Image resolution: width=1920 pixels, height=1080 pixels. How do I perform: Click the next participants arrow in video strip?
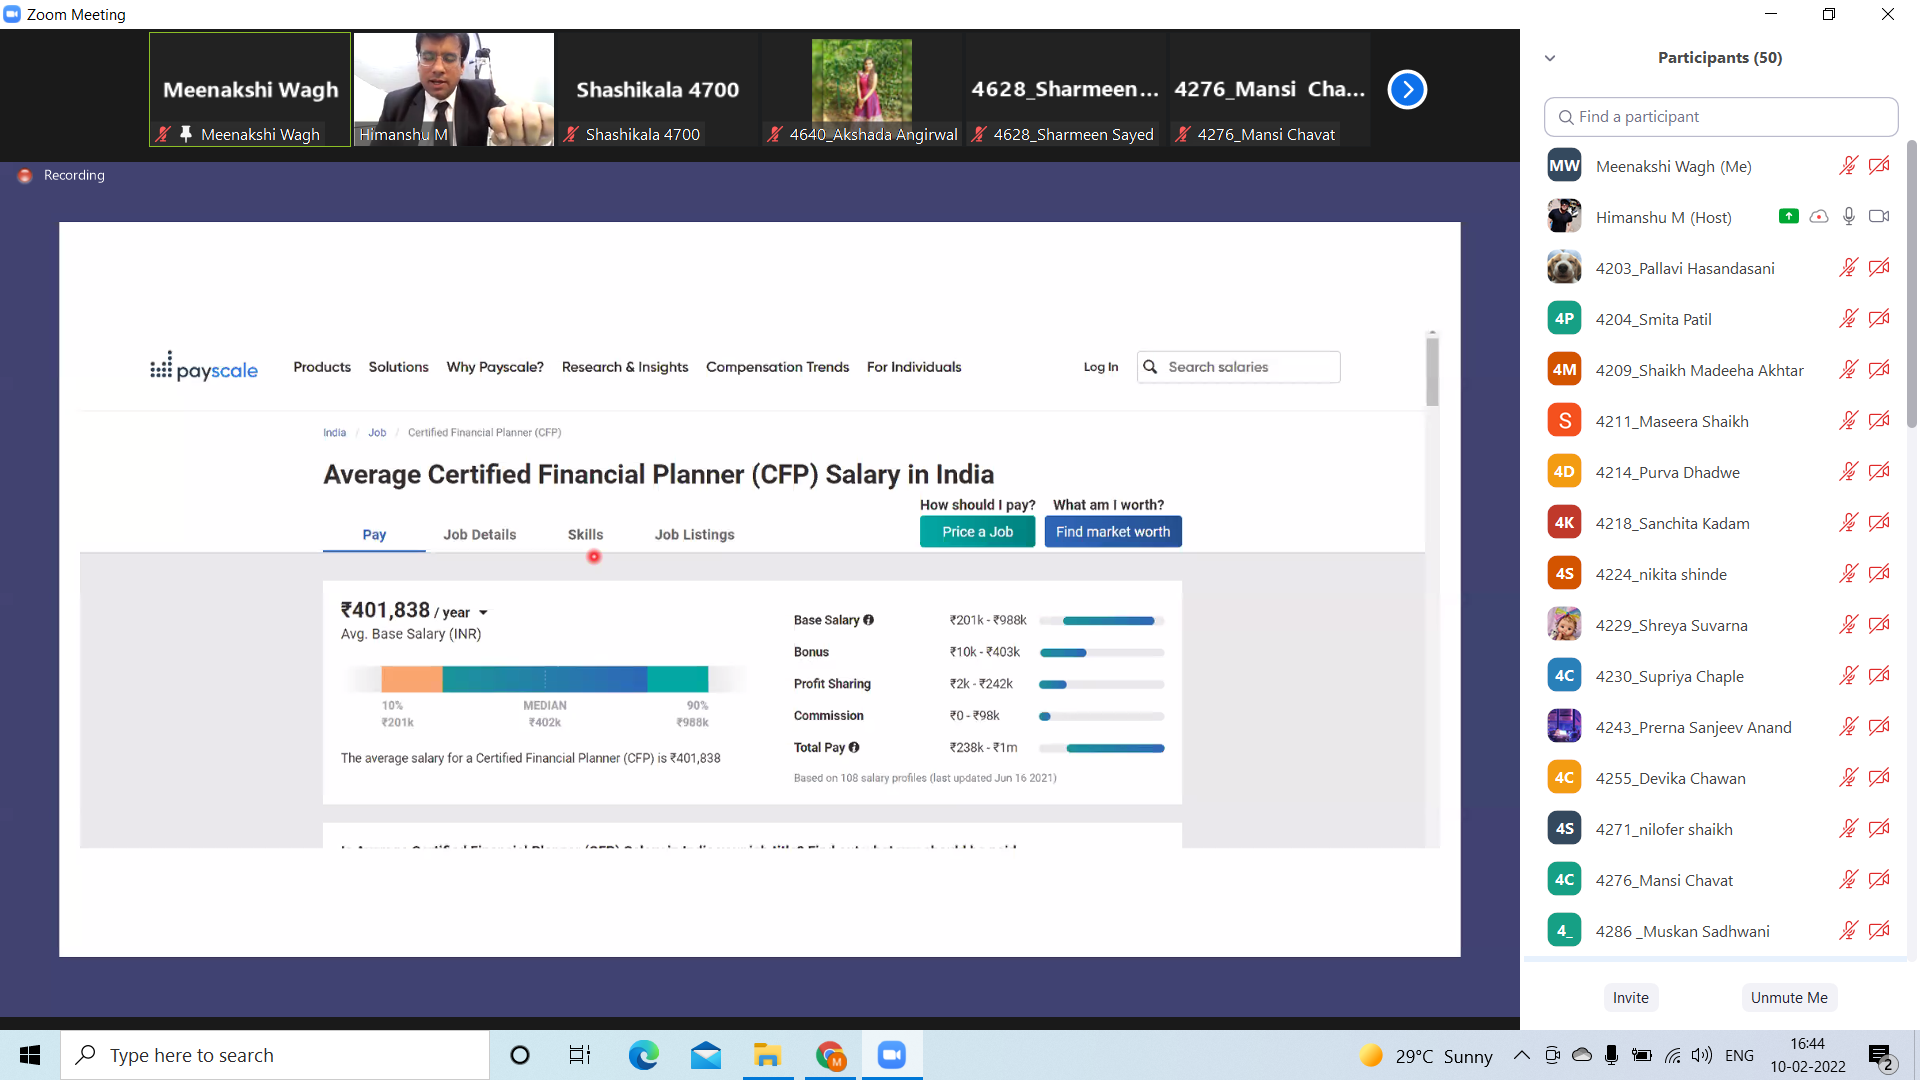pos(1407,90)
